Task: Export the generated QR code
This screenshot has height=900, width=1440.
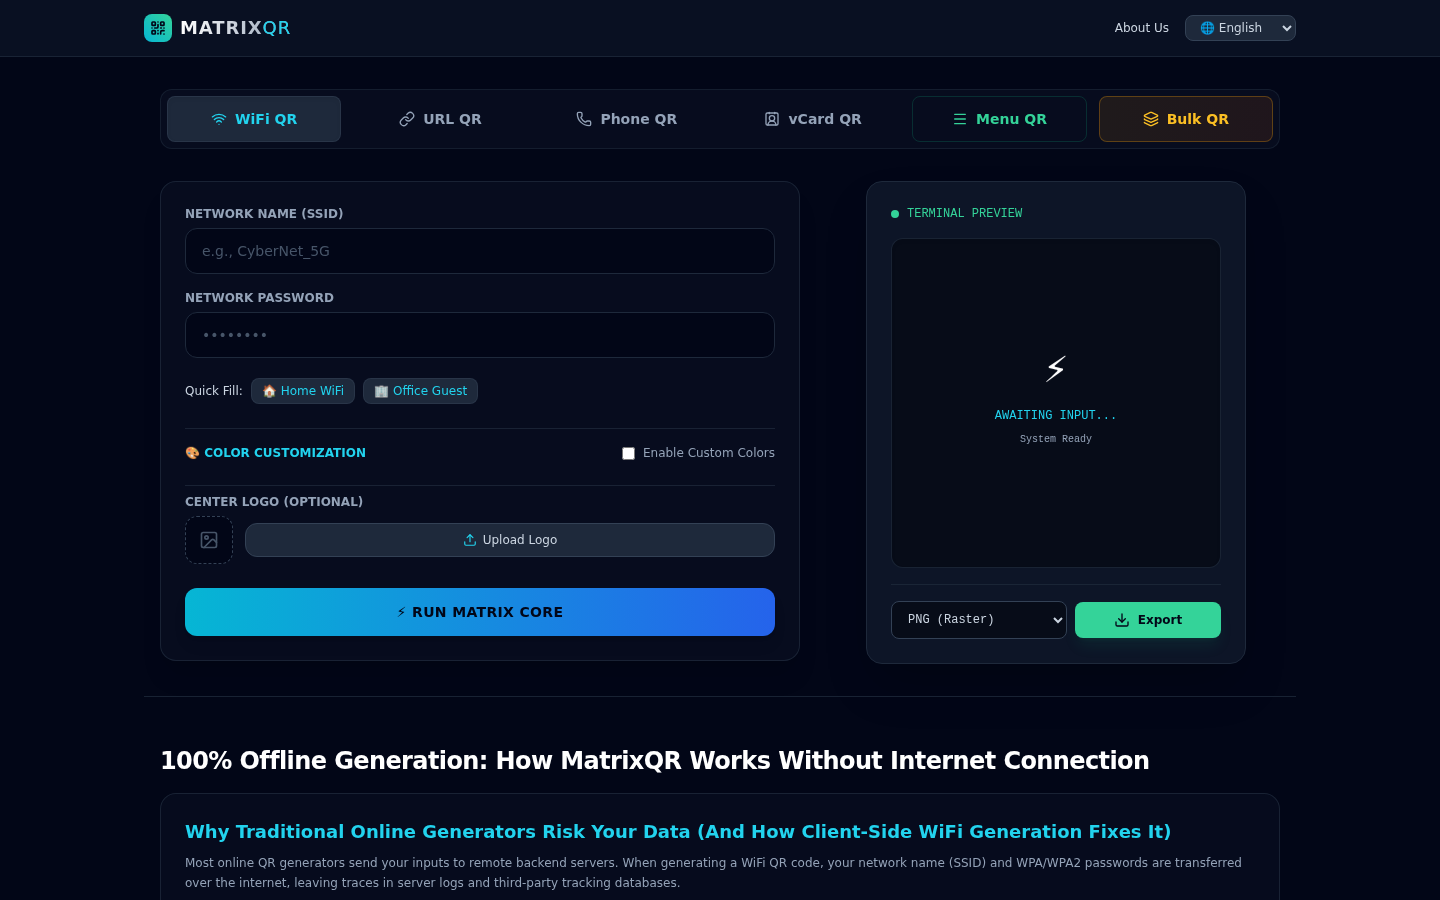Action: (x=1148, y=620)
